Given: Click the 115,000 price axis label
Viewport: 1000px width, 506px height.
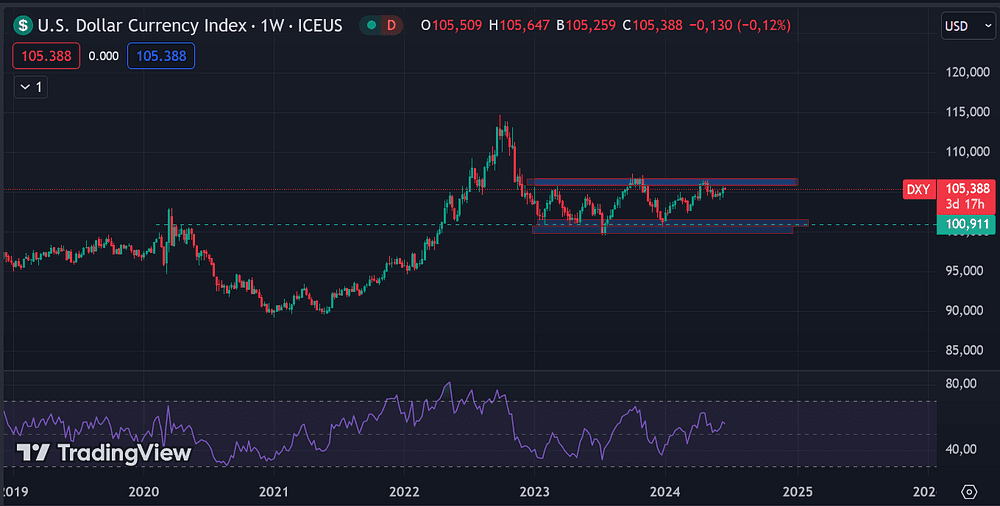Looking at the screenshot, I should point(967,112).
